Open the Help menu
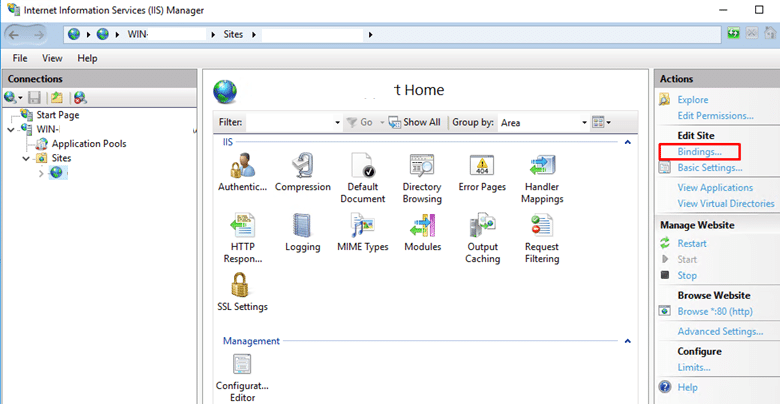The width and height of the screenshot is (780, 404). [87, 58]
